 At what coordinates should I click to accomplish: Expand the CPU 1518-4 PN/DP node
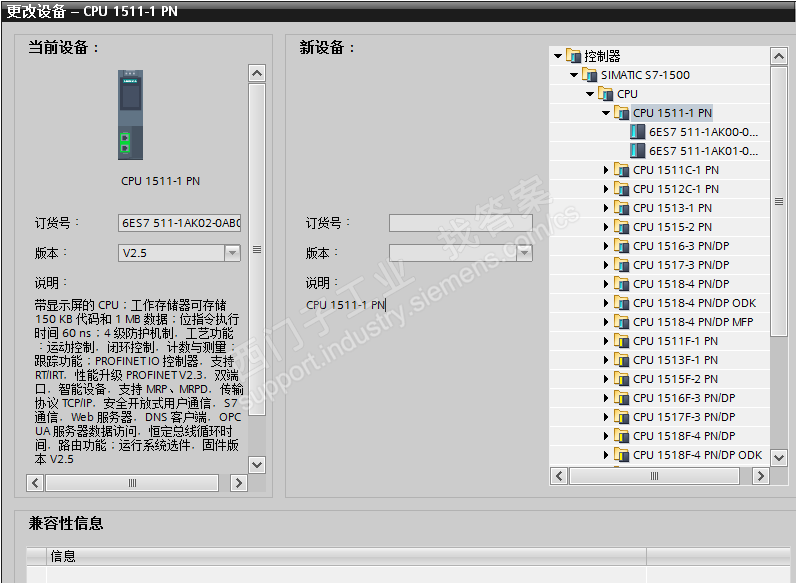point(606,284)
